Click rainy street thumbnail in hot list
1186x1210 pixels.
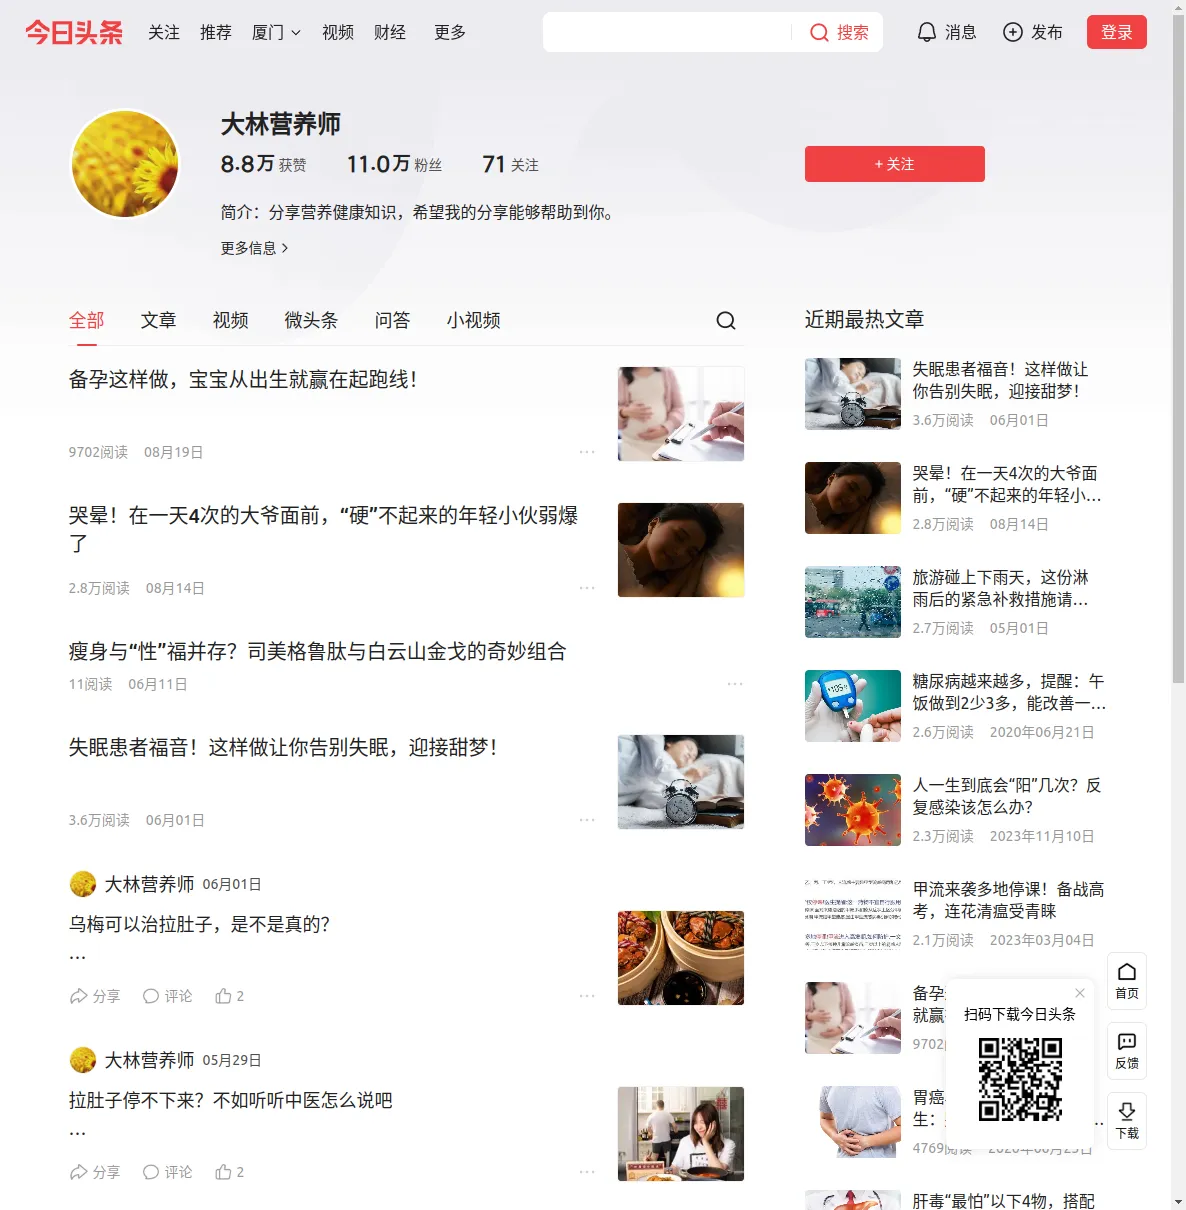[x=853, y=602]
